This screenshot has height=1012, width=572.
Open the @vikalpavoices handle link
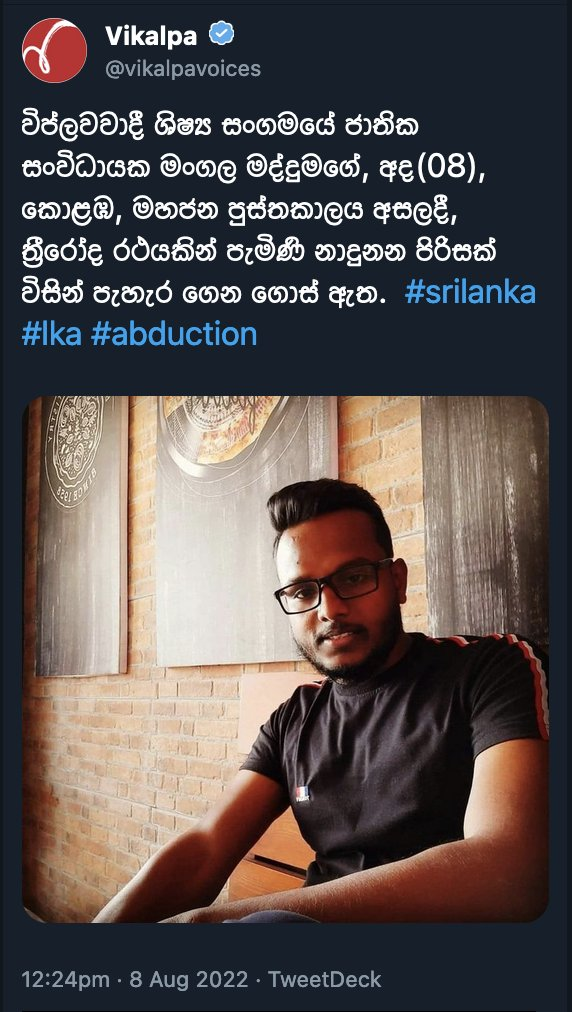click(183, 69)
